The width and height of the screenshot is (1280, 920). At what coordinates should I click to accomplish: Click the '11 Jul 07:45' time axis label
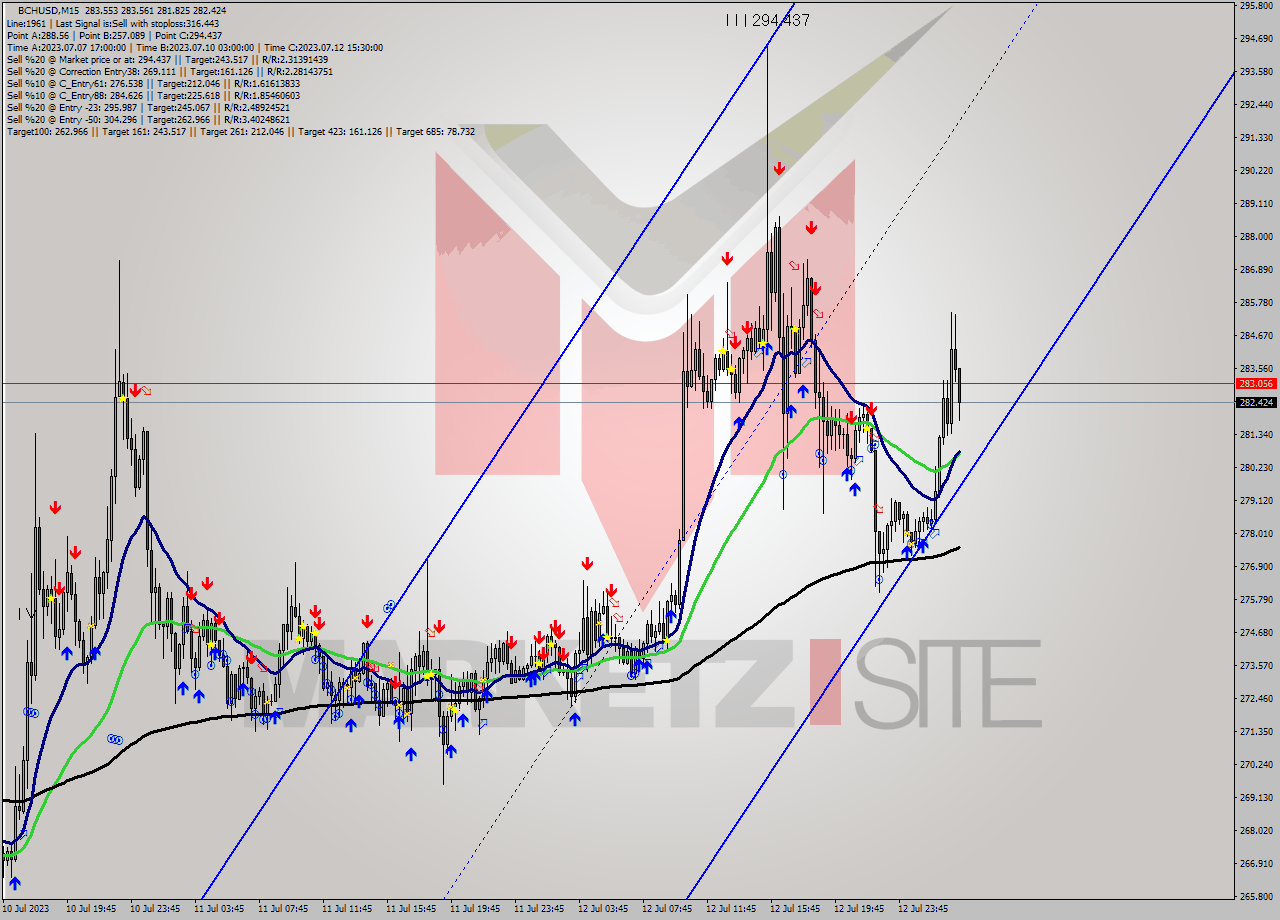pyautogui.click(x=283, y=909)
